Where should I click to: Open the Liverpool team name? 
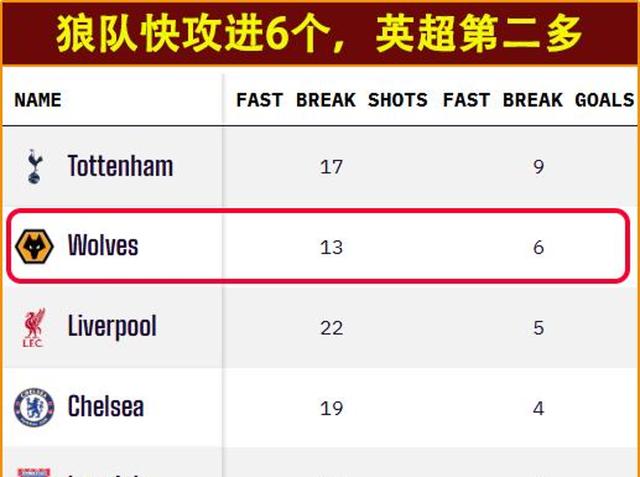112,327
